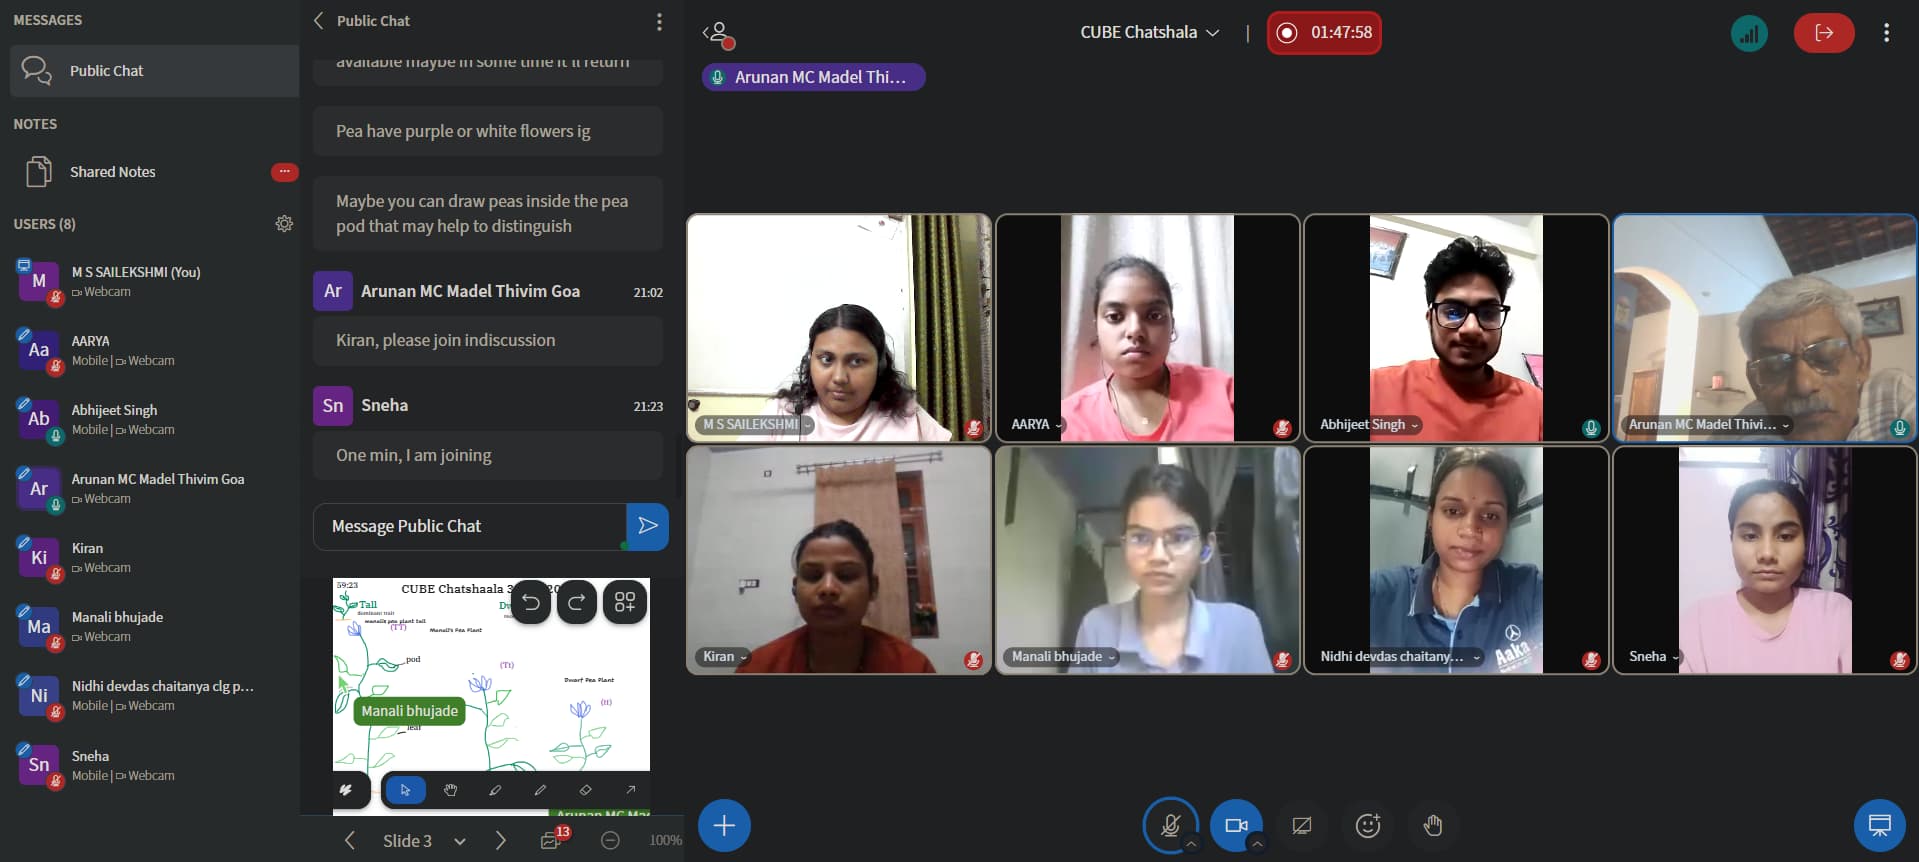
Task: Toggle the webcam sharing button
Action: click(x=1236, y=825)
